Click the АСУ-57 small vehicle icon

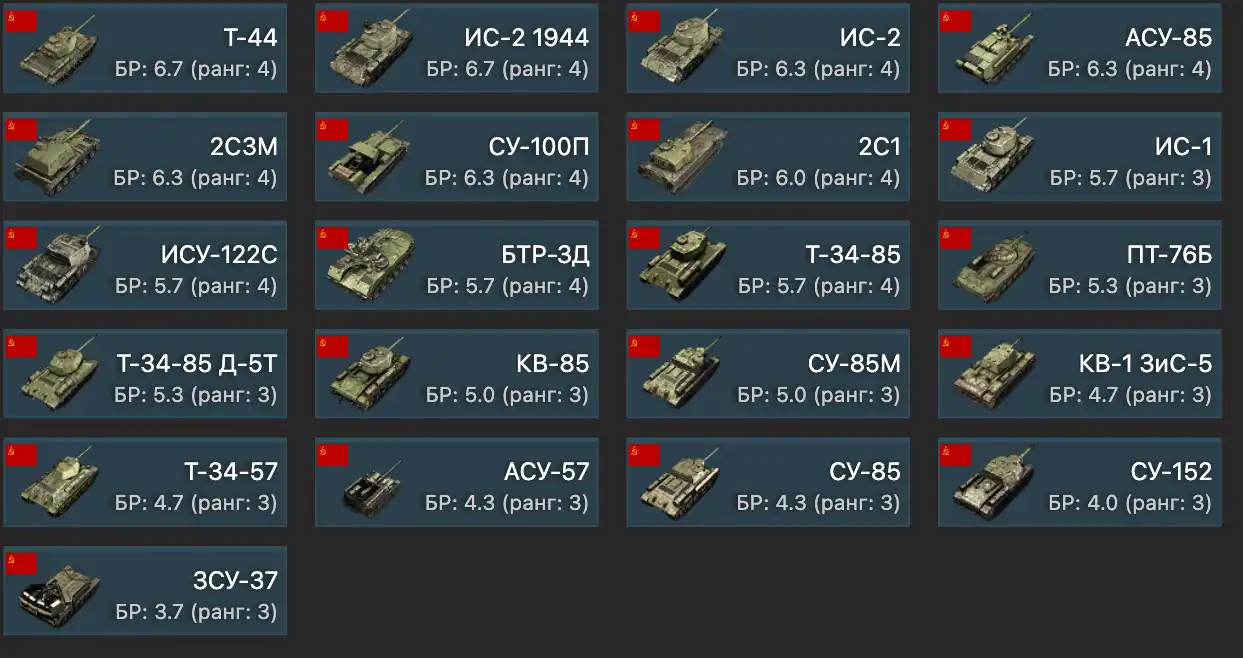tap(372, 484)
